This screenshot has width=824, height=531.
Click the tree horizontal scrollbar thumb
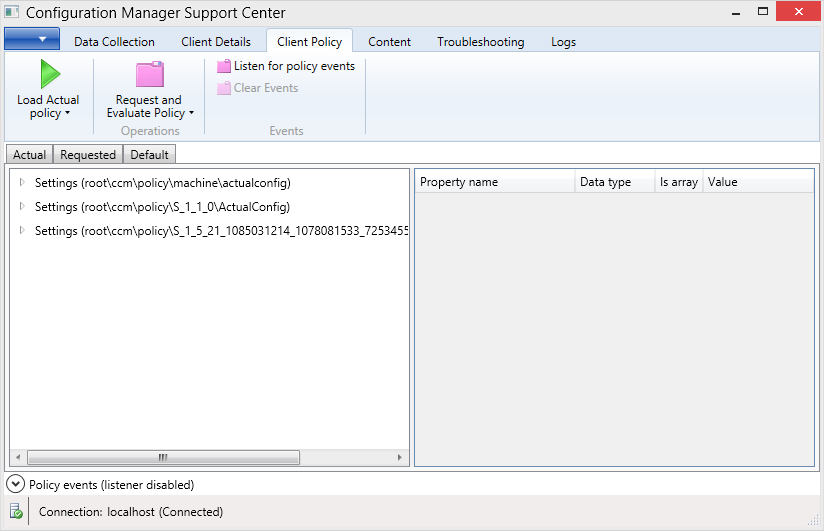click(163, 457)
